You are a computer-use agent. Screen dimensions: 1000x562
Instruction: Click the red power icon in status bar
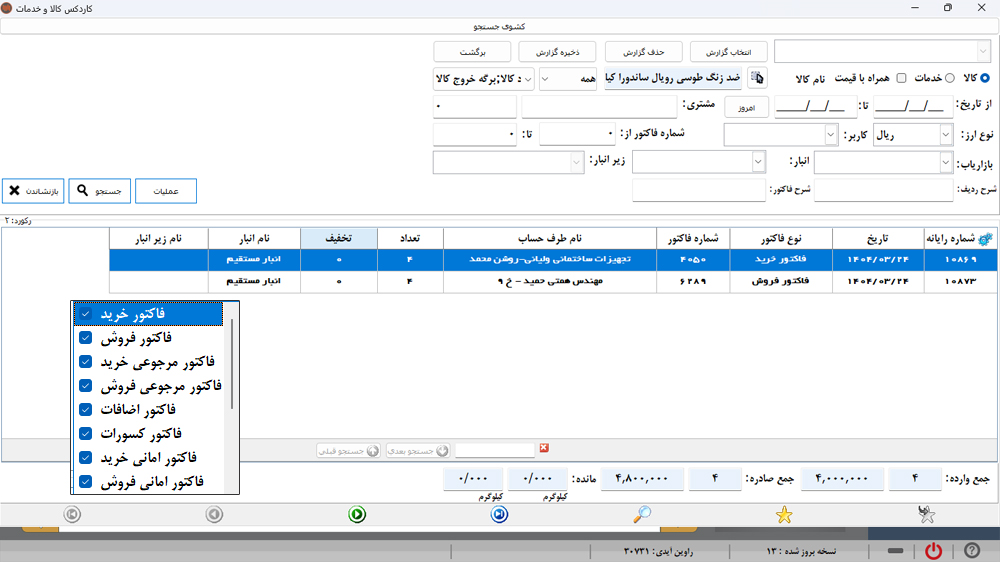933,551
